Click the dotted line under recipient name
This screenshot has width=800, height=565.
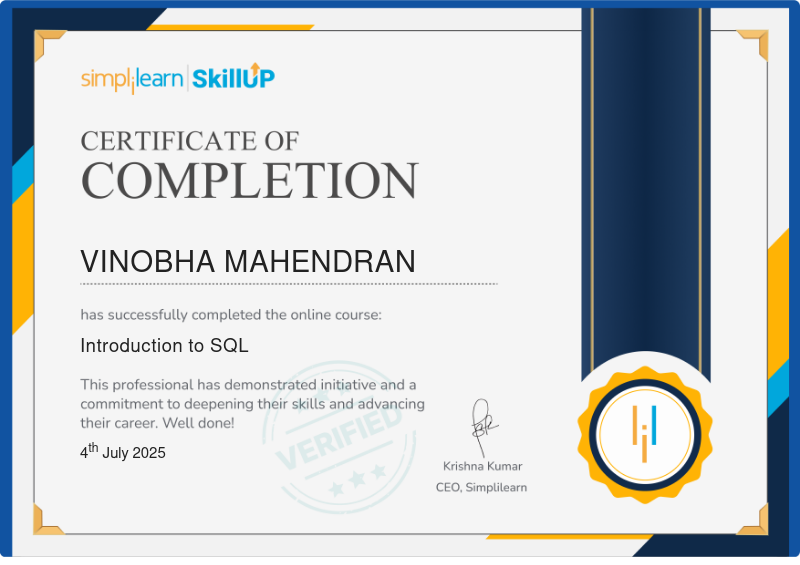(x=288, y=284)
